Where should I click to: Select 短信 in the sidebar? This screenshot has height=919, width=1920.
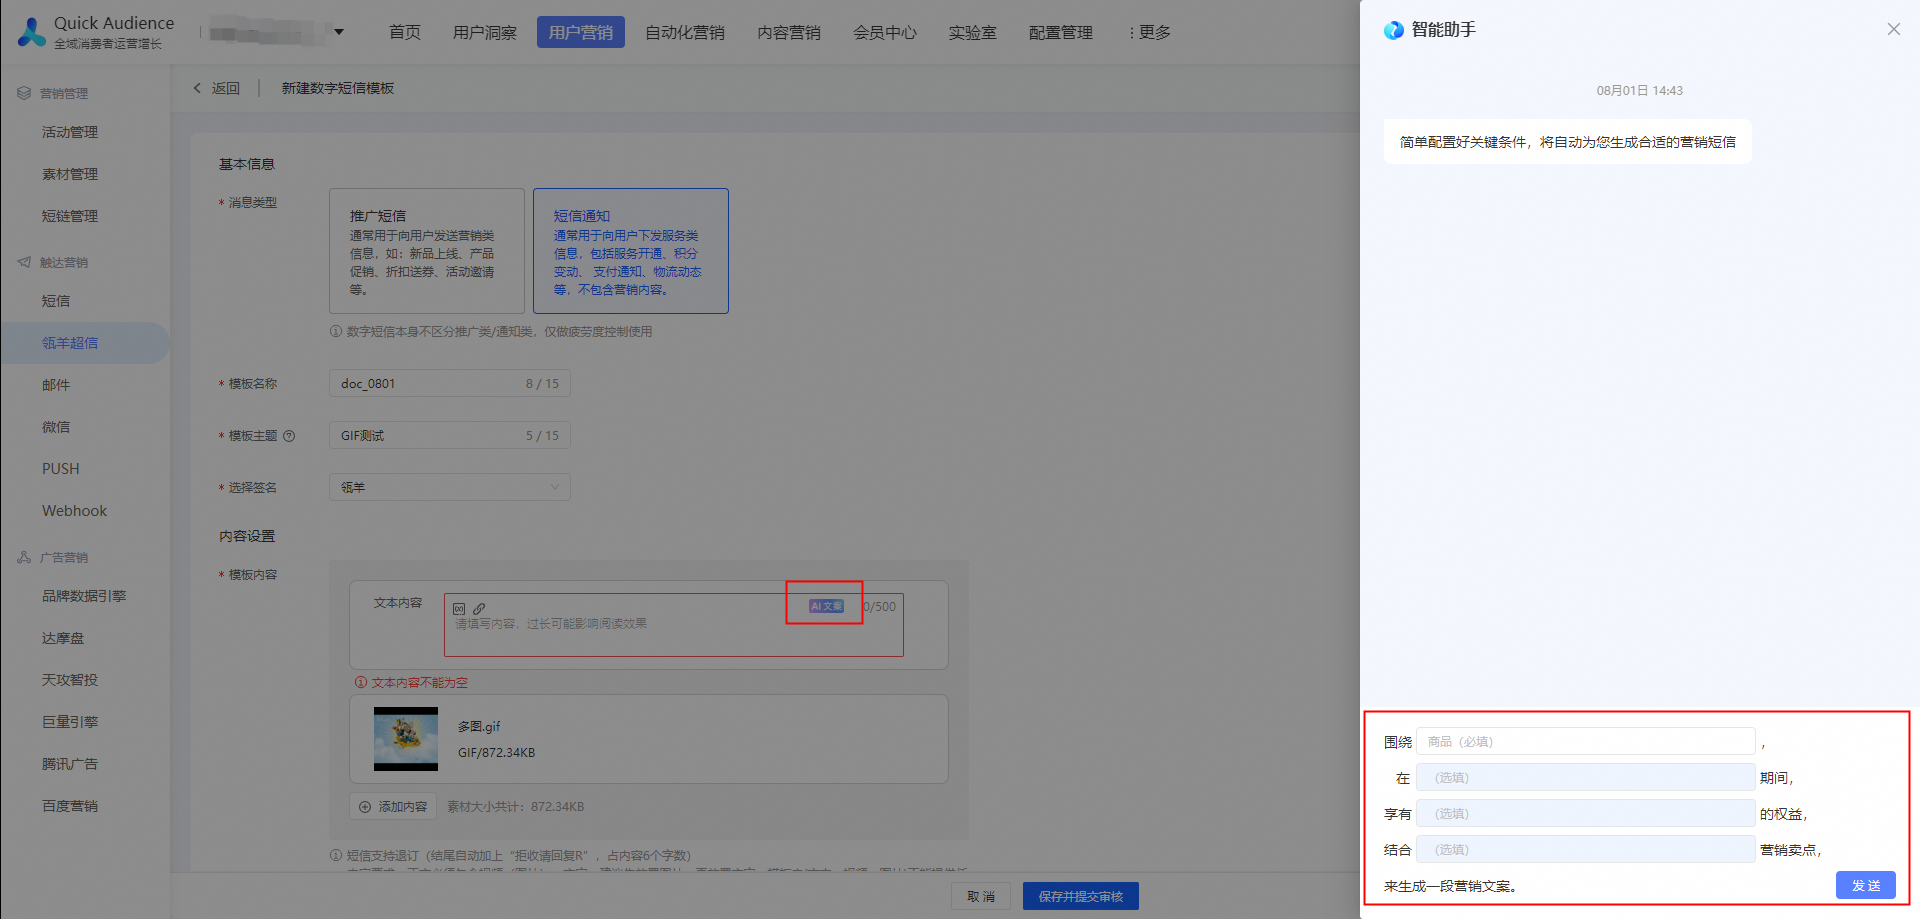tap(56, 301)
